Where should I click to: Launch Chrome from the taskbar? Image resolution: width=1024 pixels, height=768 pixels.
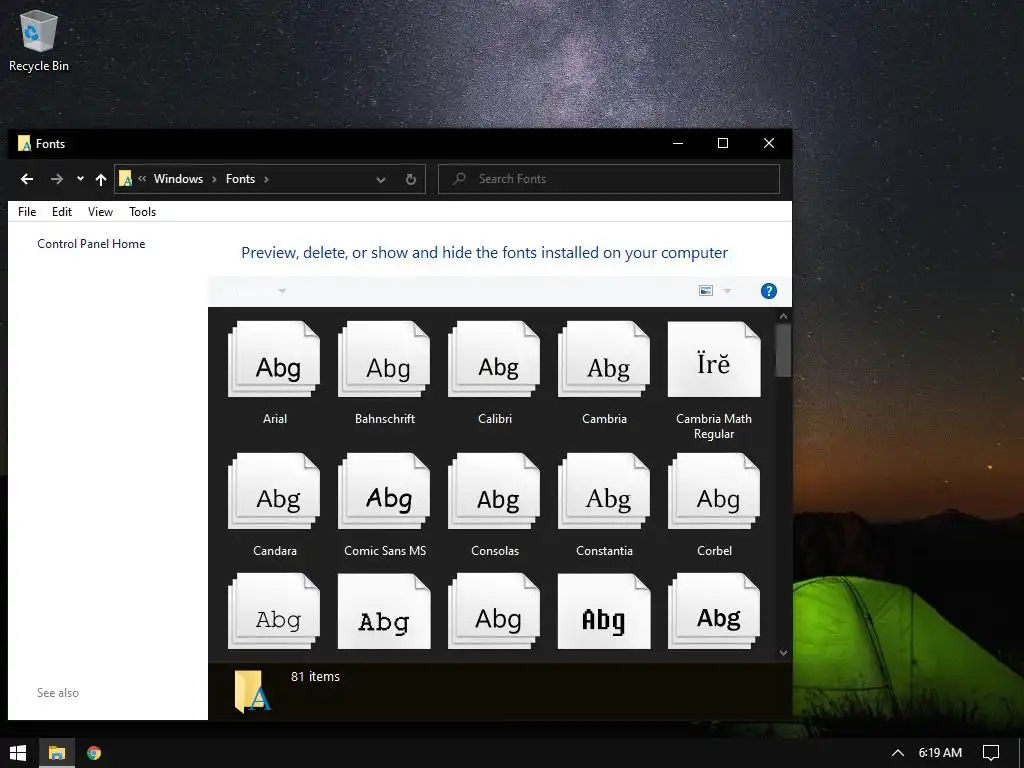(94, 753)
